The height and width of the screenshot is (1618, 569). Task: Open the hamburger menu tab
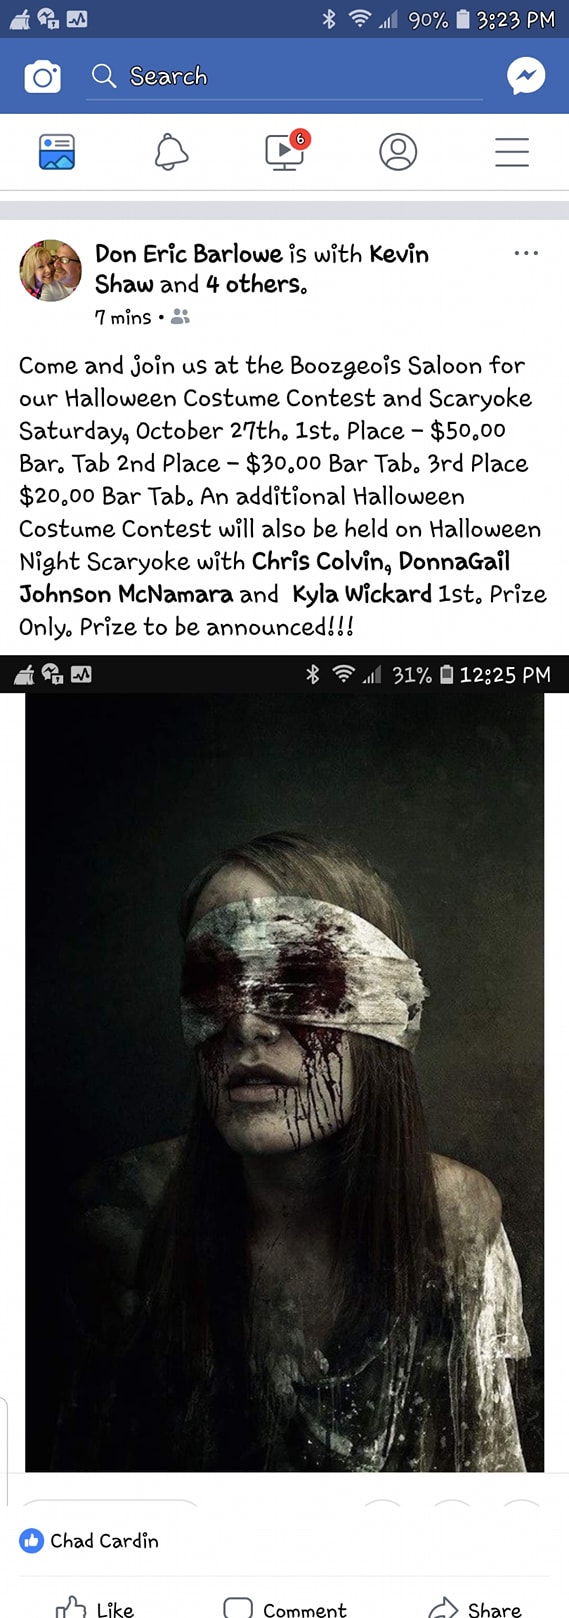coord(512,152)
